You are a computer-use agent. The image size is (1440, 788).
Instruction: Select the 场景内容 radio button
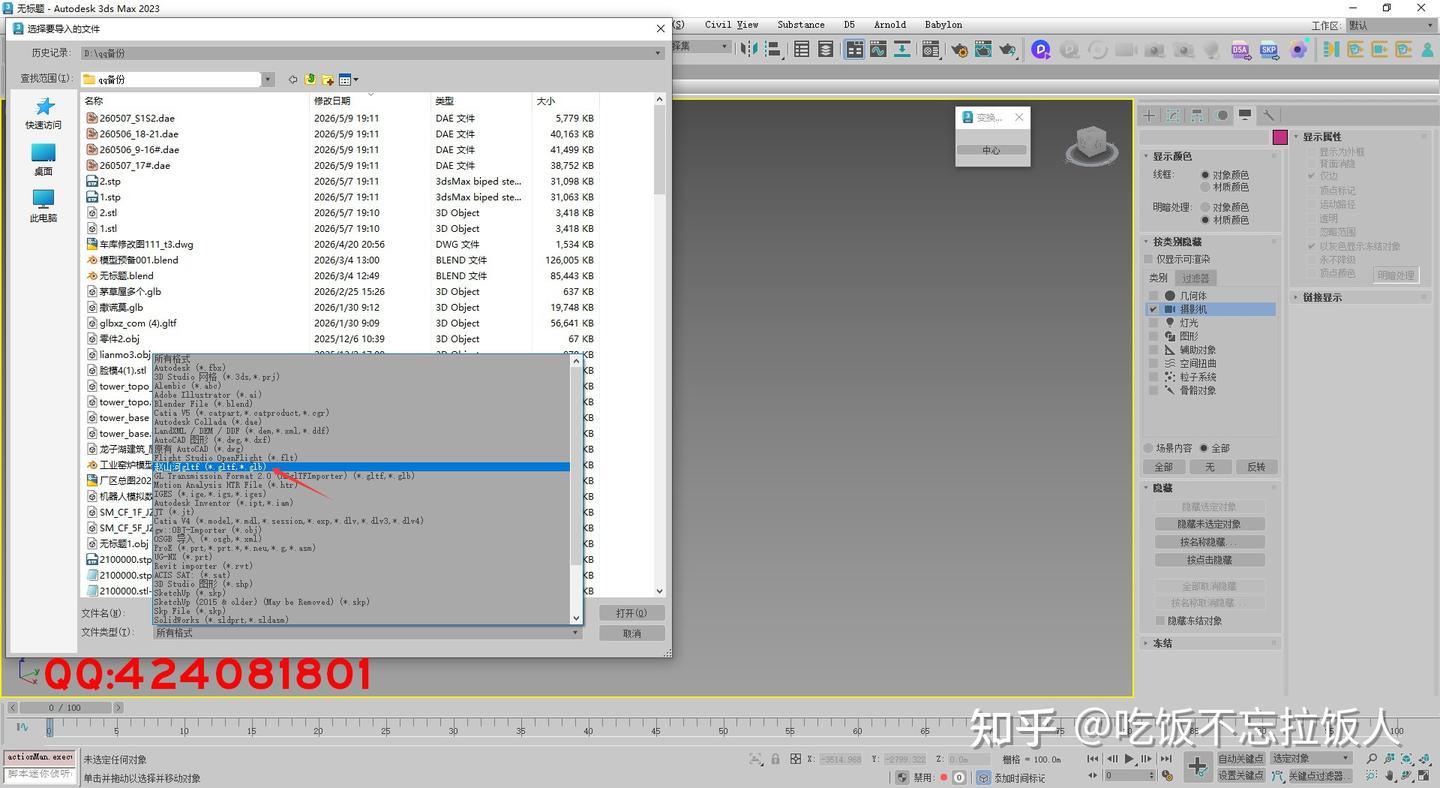point(1149,448)
